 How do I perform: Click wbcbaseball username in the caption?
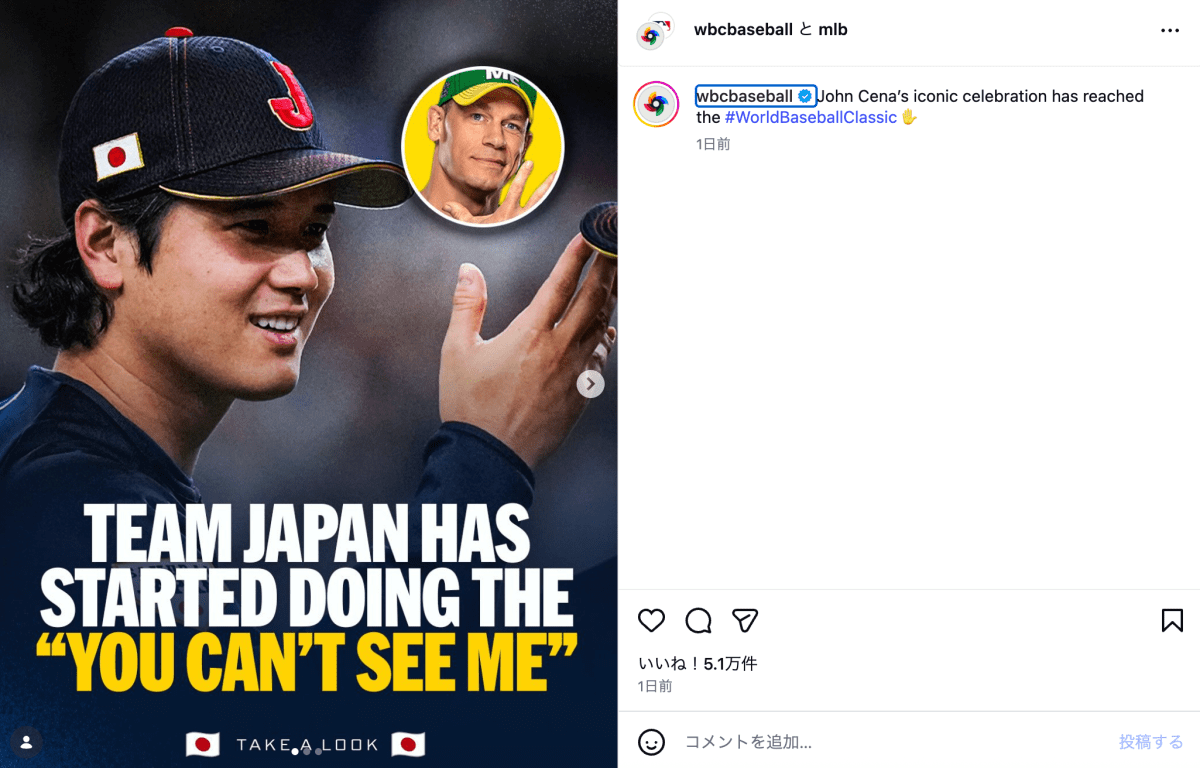point(745,97)
